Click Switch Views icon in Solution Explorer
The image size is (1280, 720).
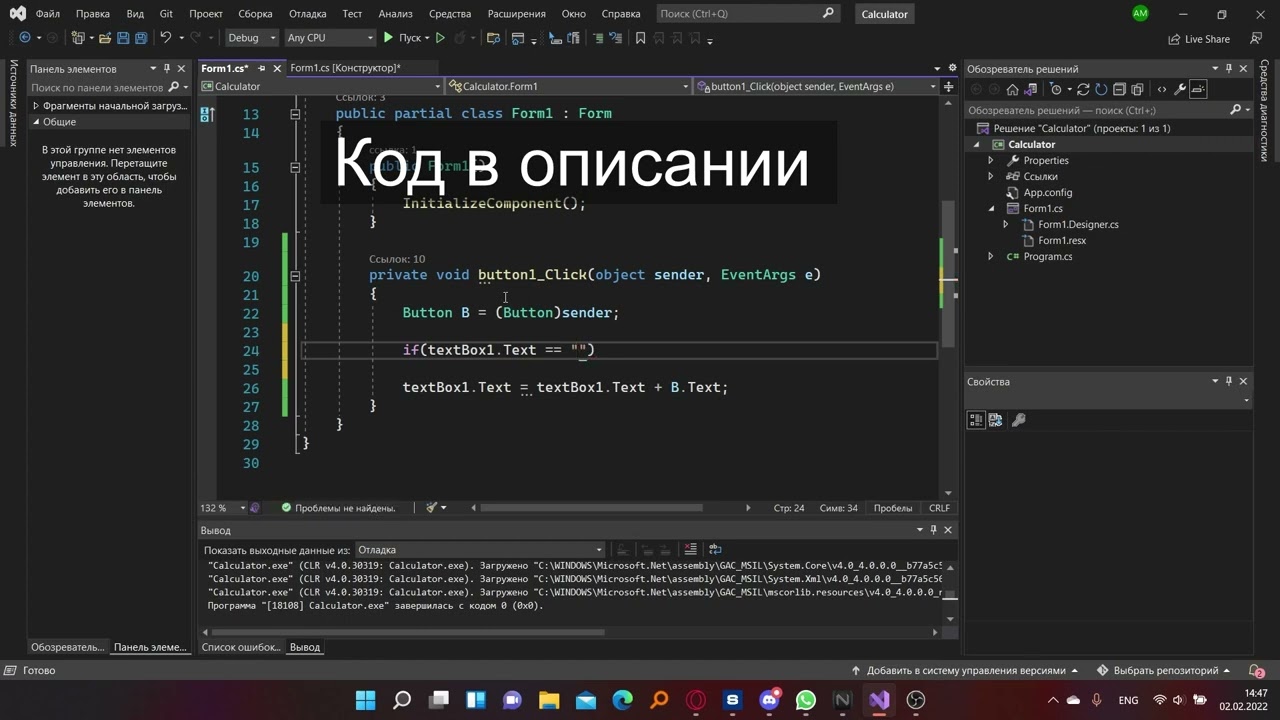coord(1030,90)
